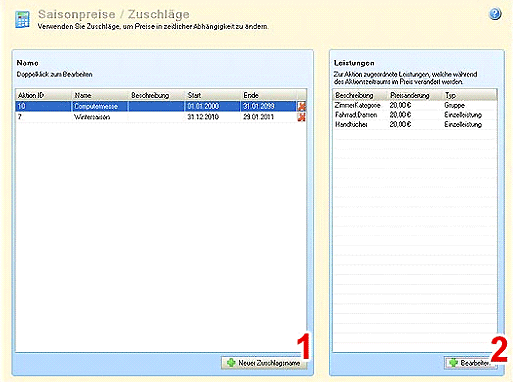Screen dimensions: 513x382
Task: Click green plus icon on Bearbeiten
Action: pyautogui.click(x=453, y=363)
